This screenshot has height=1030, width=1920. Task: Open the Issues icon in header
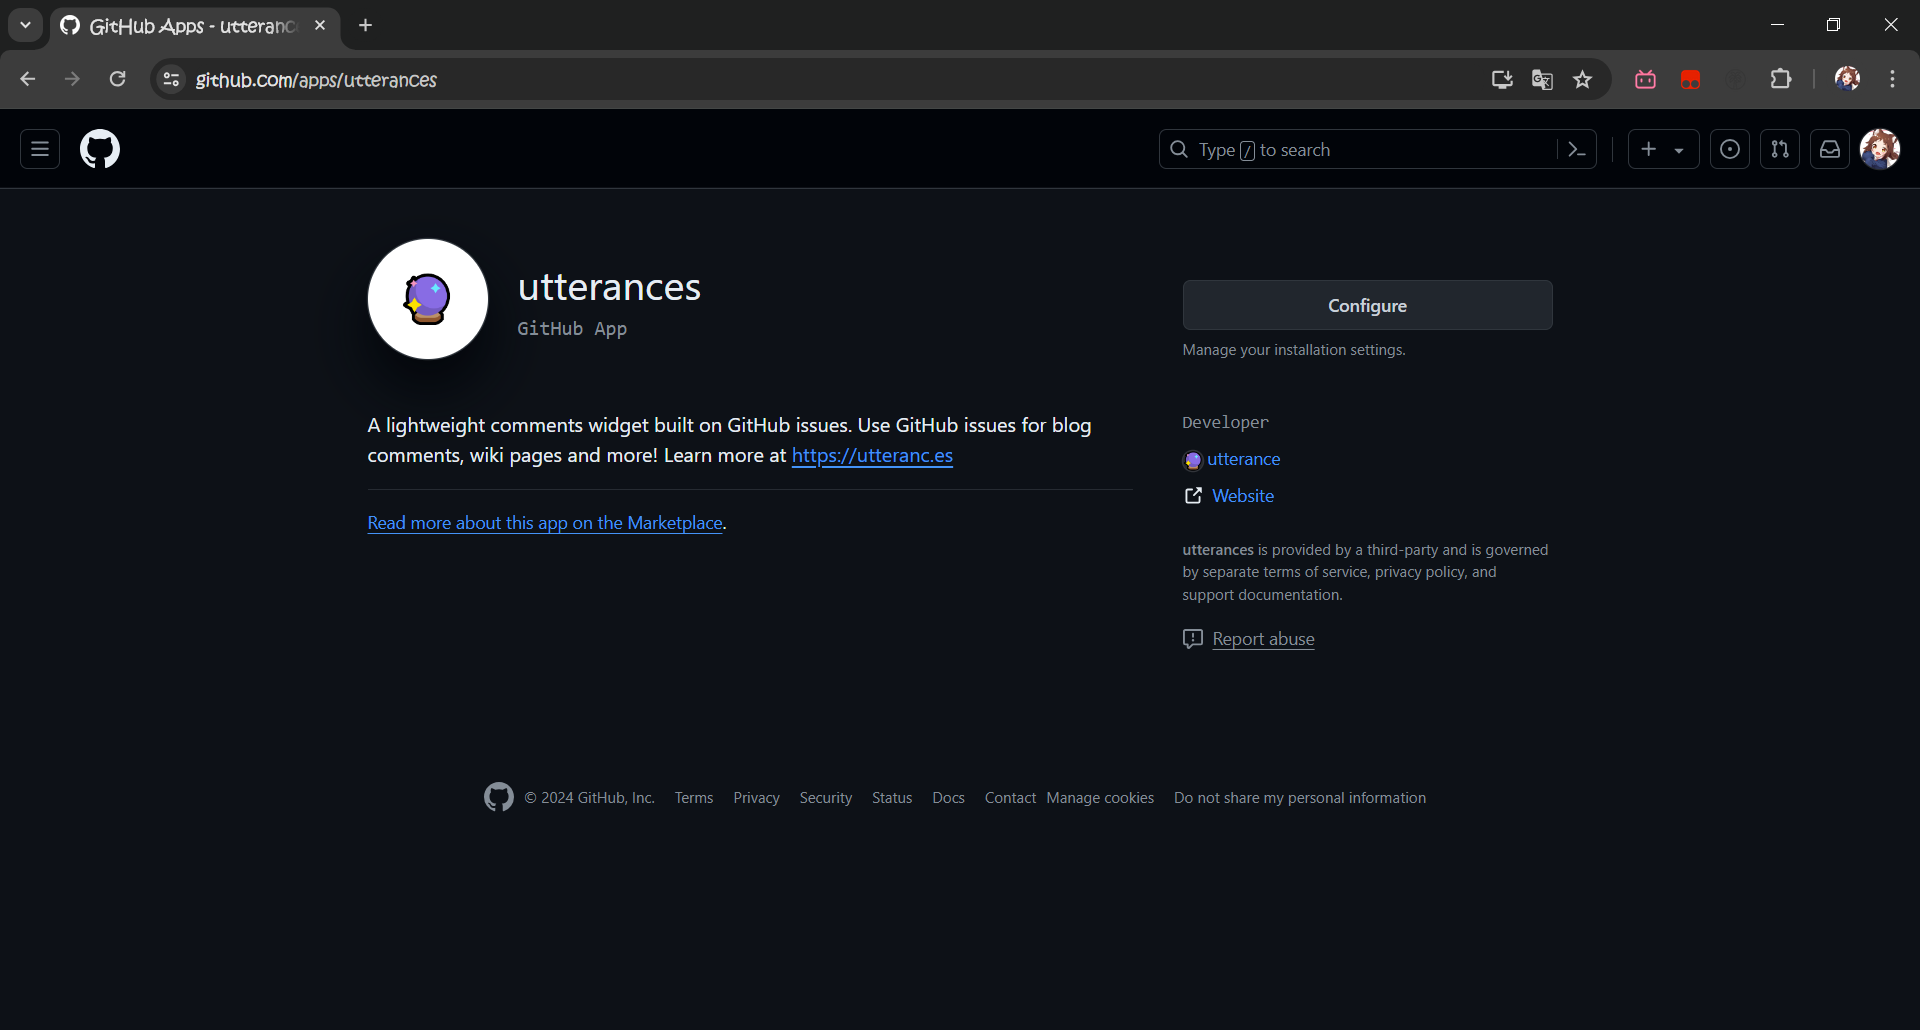[x=1729, y=149]
